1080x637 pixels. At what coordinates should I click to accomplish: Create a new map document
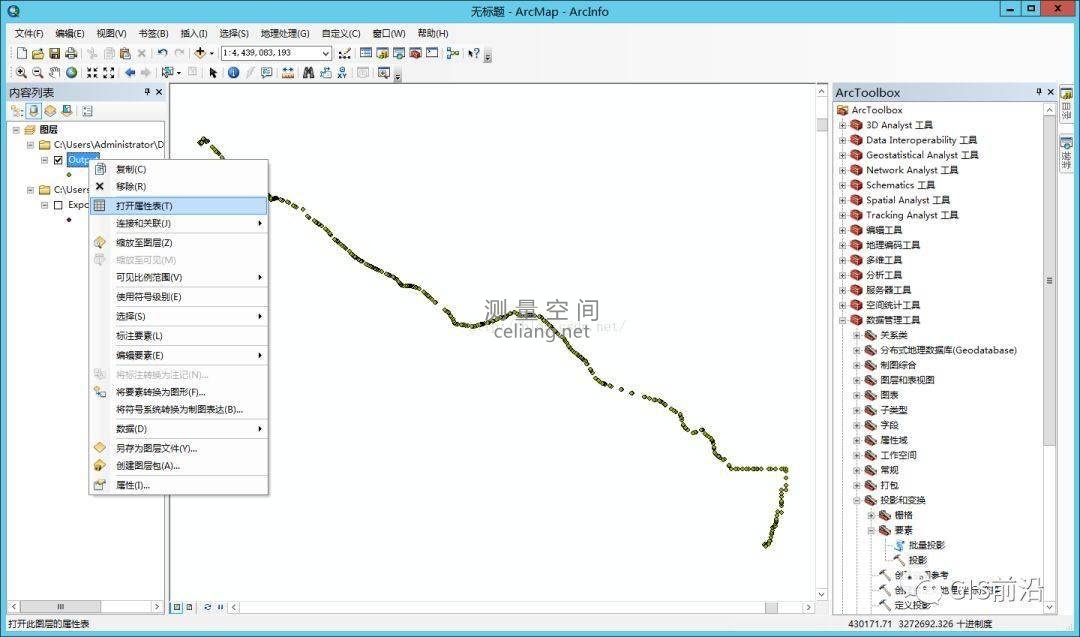click(x=22, y=53)
